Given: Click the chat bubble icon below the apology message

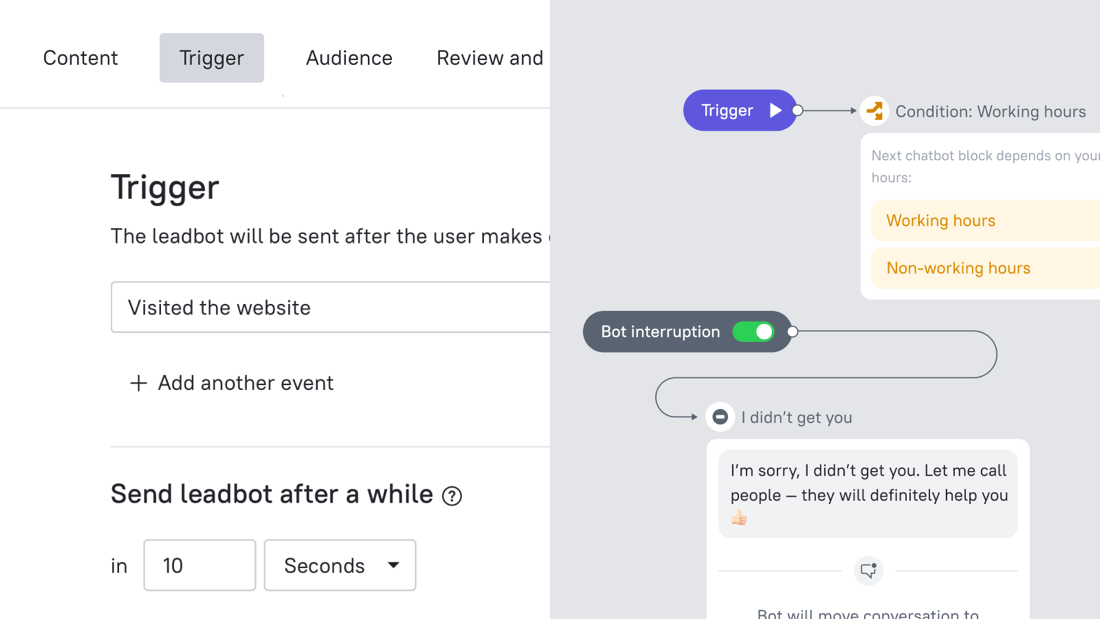Looking at the screenshot, I should (868, 571).
